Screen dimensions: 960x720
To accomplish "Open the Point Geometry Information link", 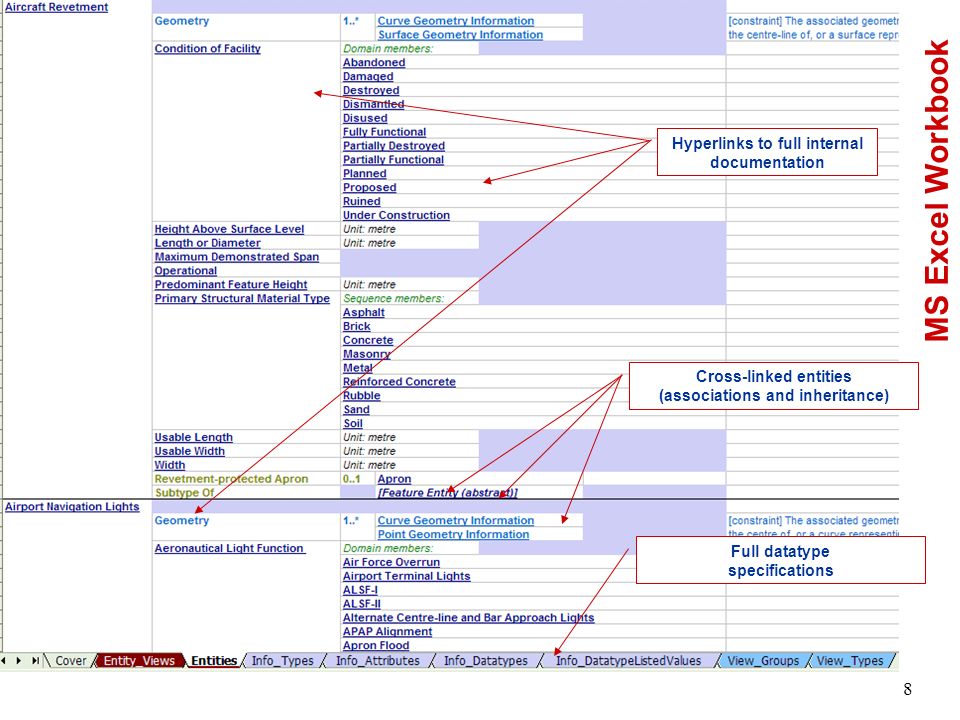I will (x=453, y=534).
